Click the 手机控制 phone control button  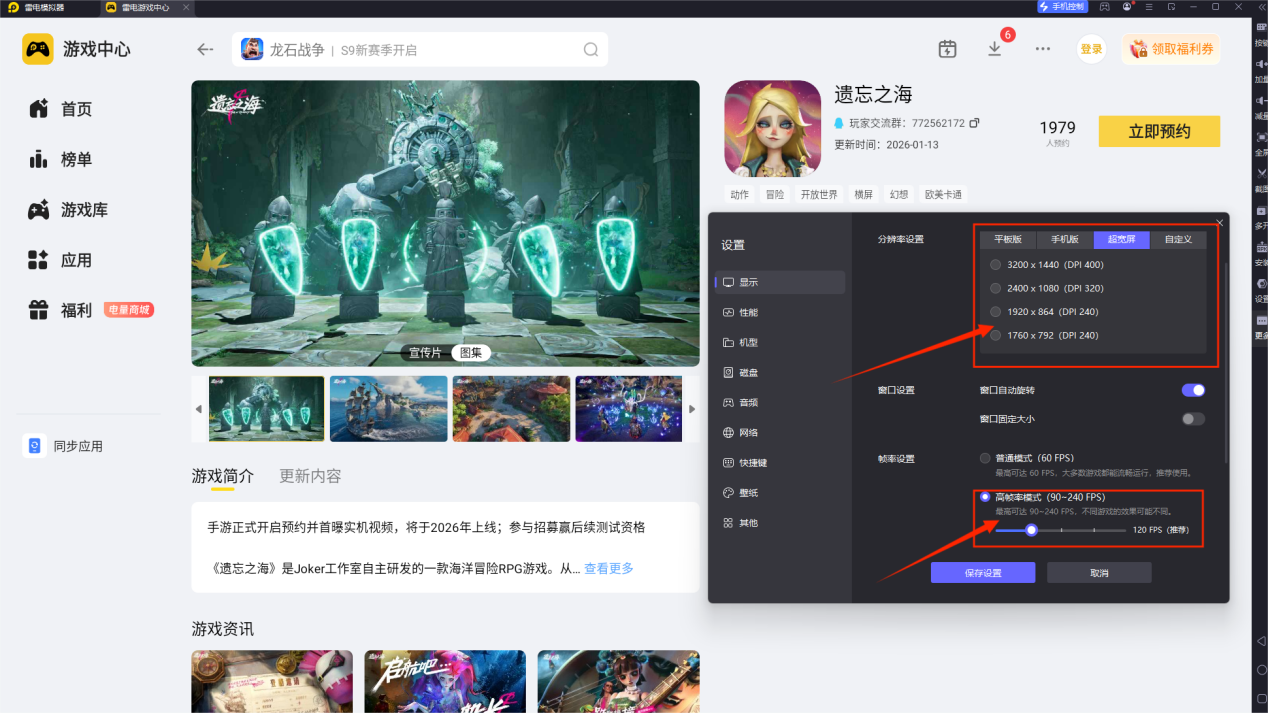(x=1062, y=6)
